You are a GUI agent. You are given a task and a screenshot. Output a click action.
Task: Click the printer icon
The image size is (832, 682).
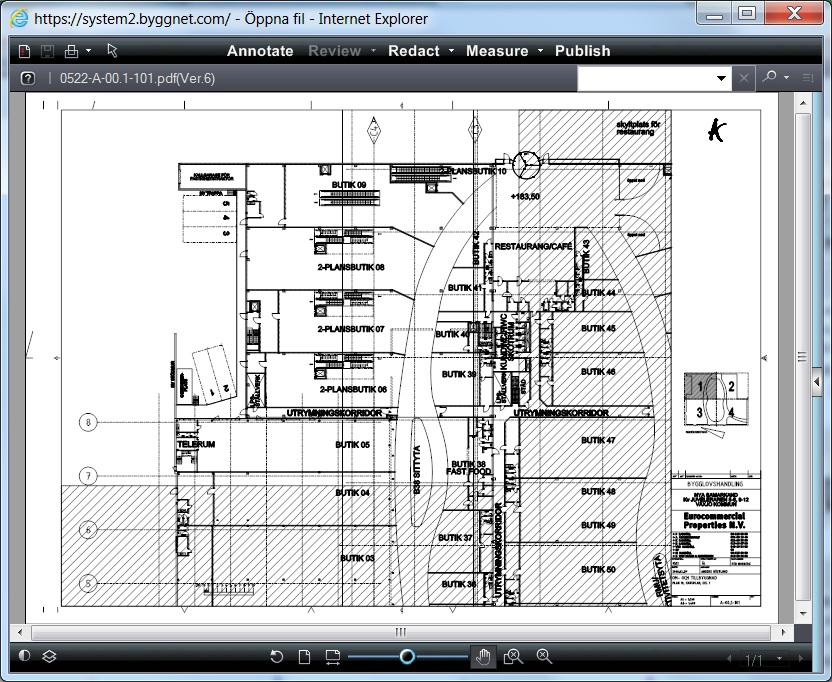tap(71, 51)
